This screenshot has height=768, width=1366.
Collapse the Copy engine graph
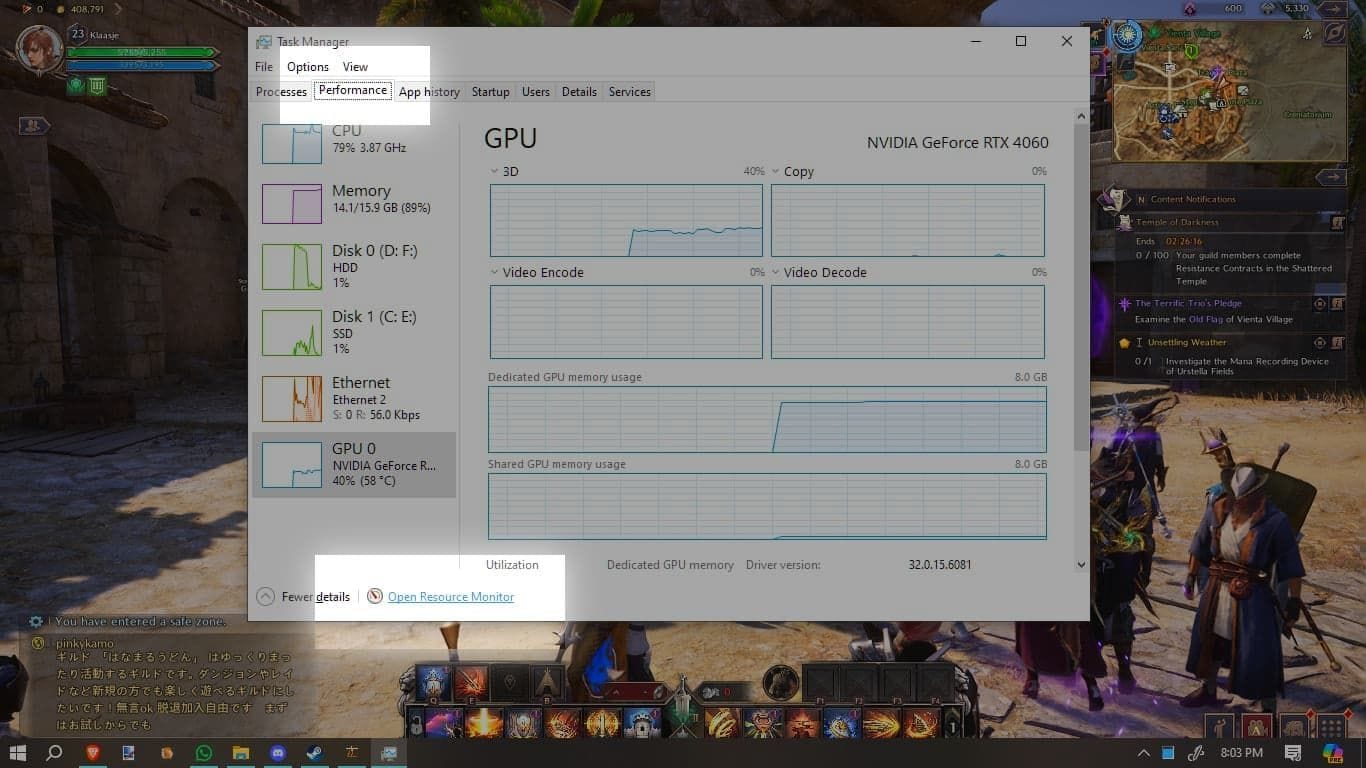click(775, 171)
